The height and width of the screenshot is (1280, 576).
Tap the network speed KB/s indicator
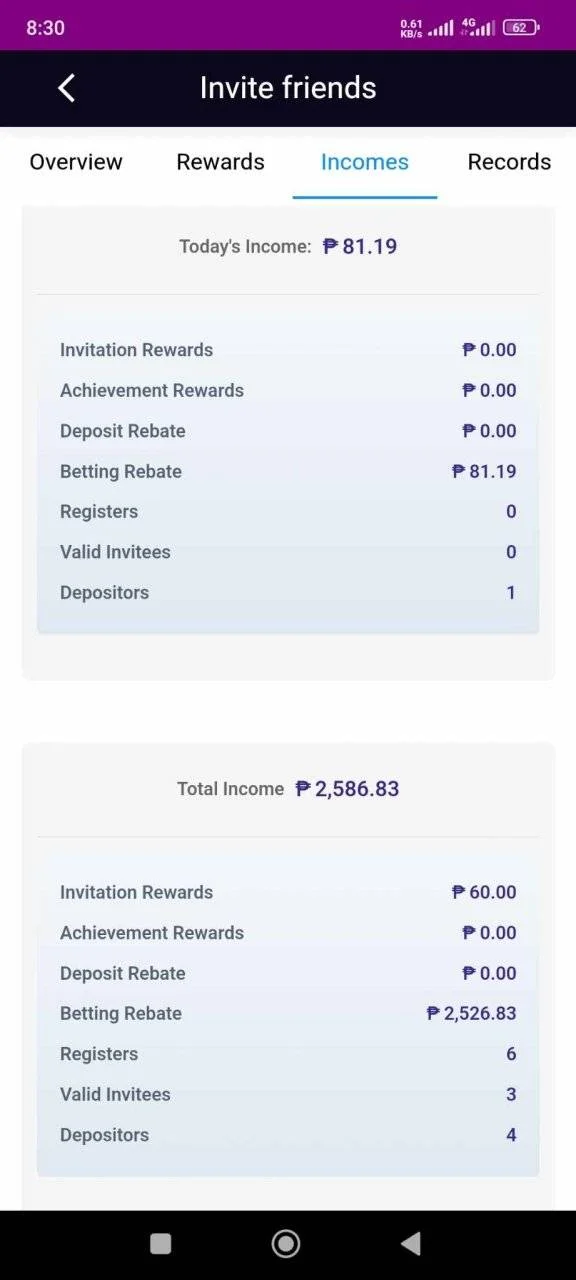tap(411, 28)
